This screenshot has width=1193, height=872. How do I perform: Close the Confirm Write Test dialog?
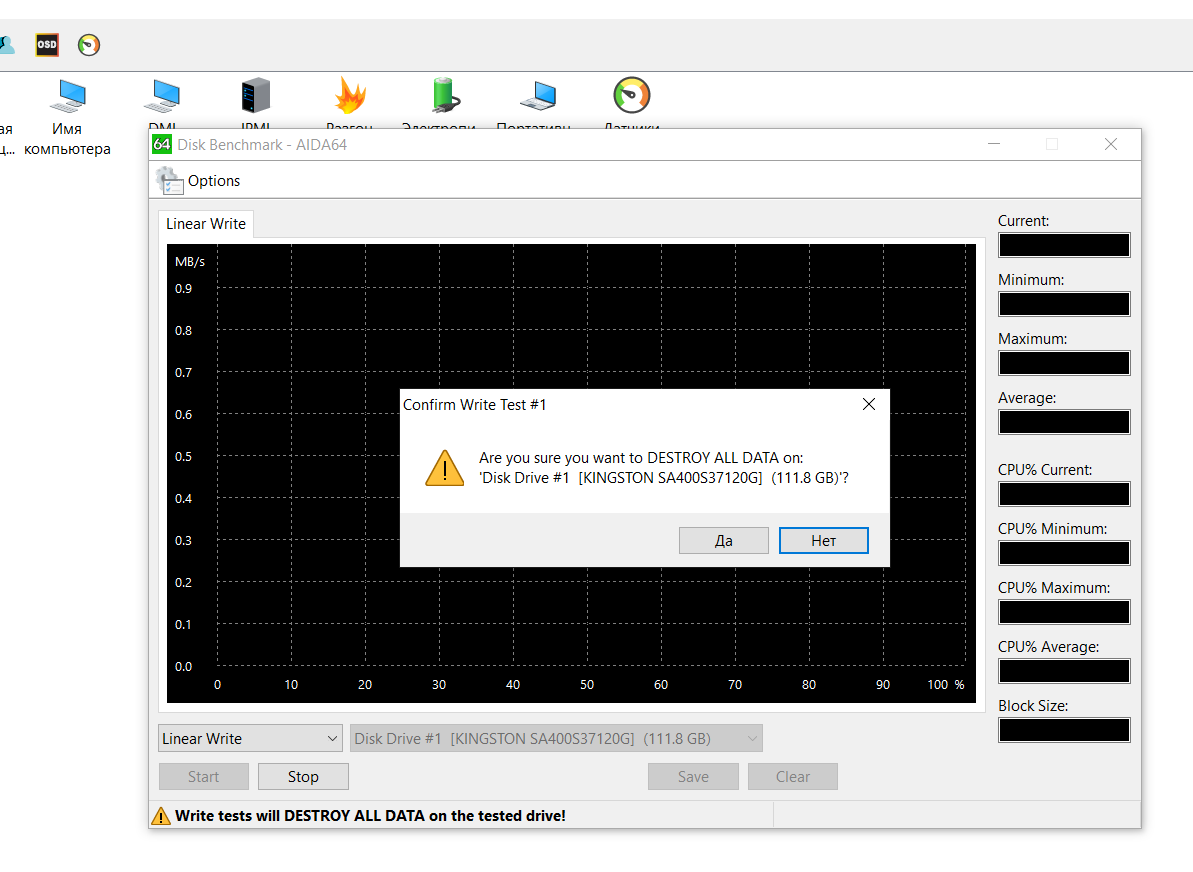point(869,405)
